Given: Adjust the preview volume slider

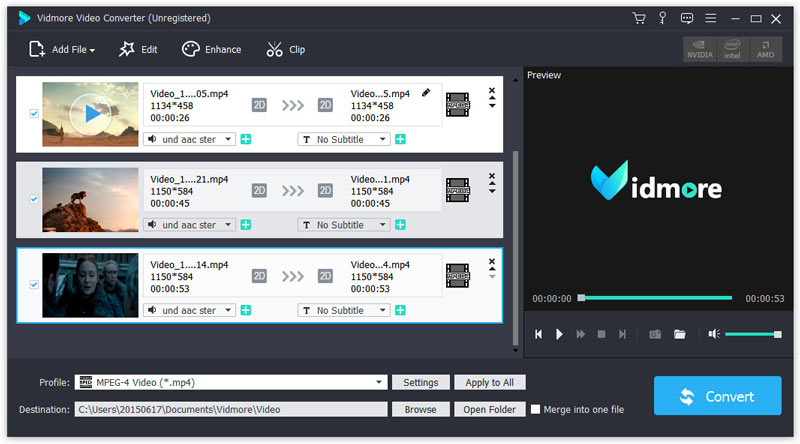Looking at the screenshot, I should click(x=752, y=334).
